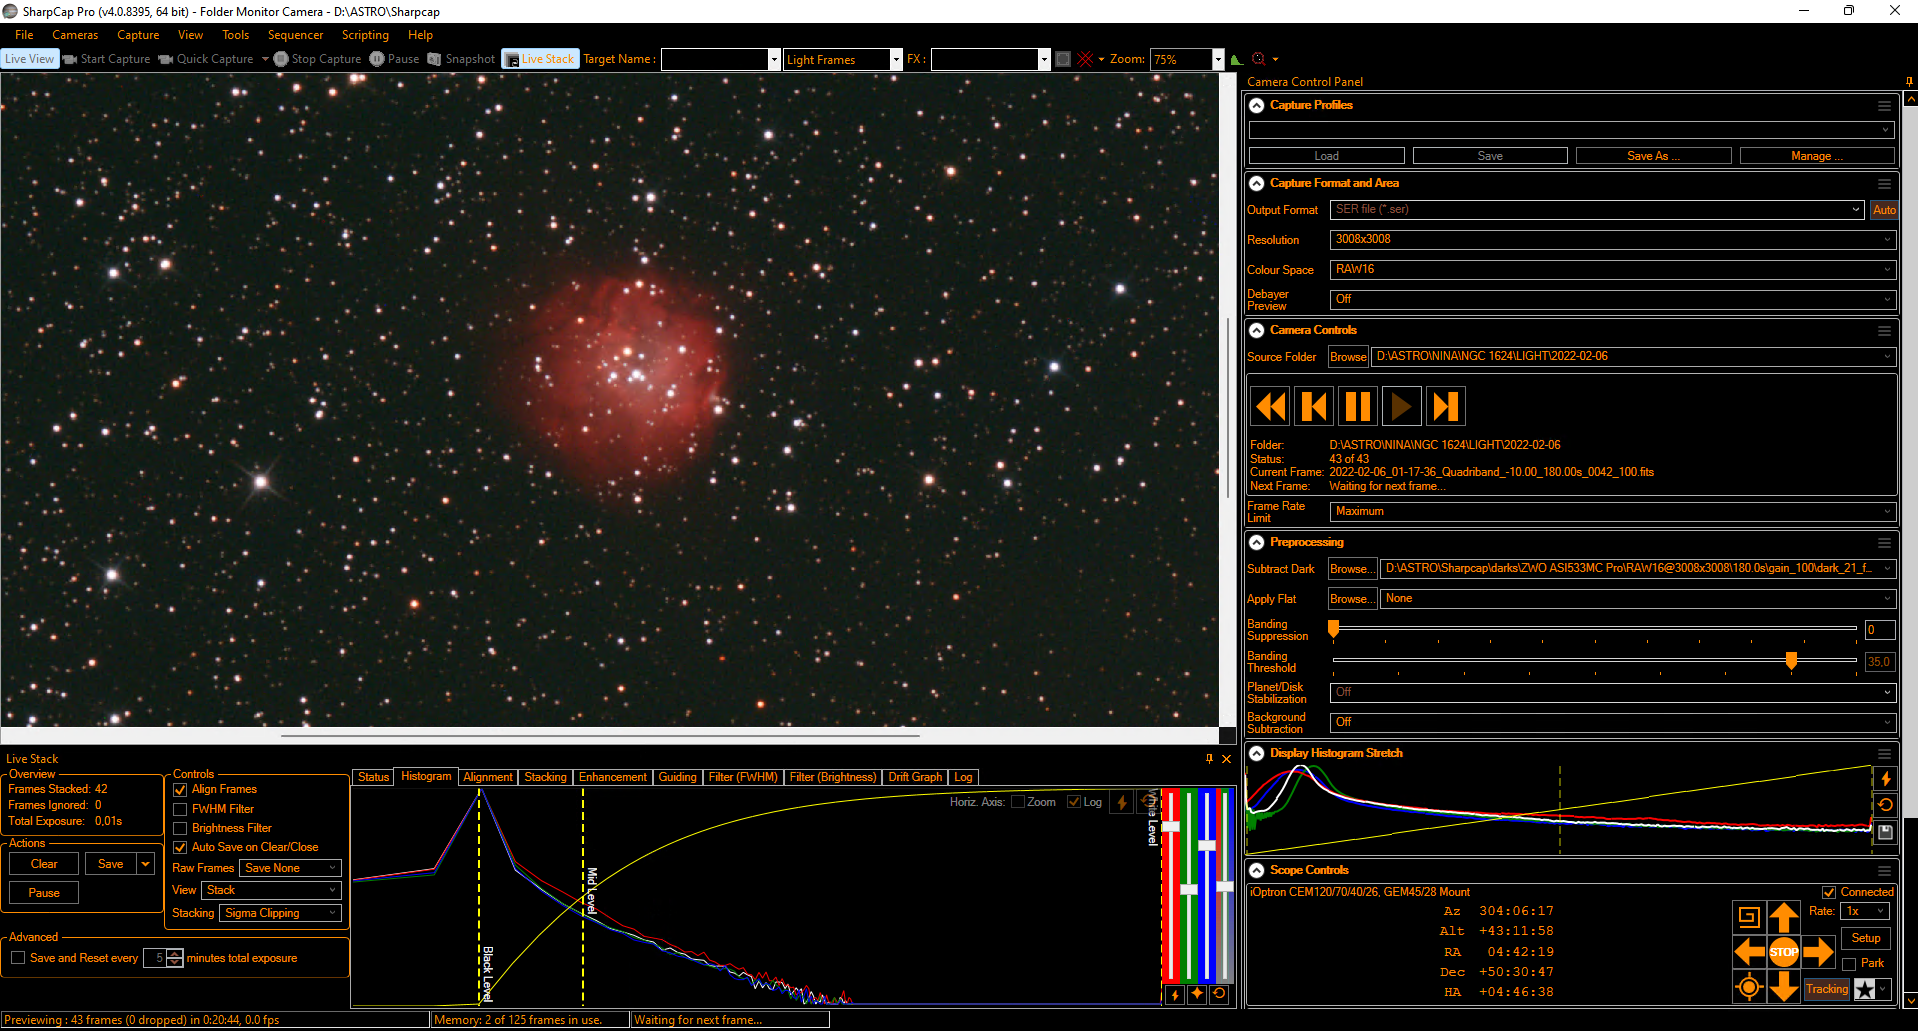1918x1031 pixels.
Task: Click the Clear live stack button
Action: point(44,864)
